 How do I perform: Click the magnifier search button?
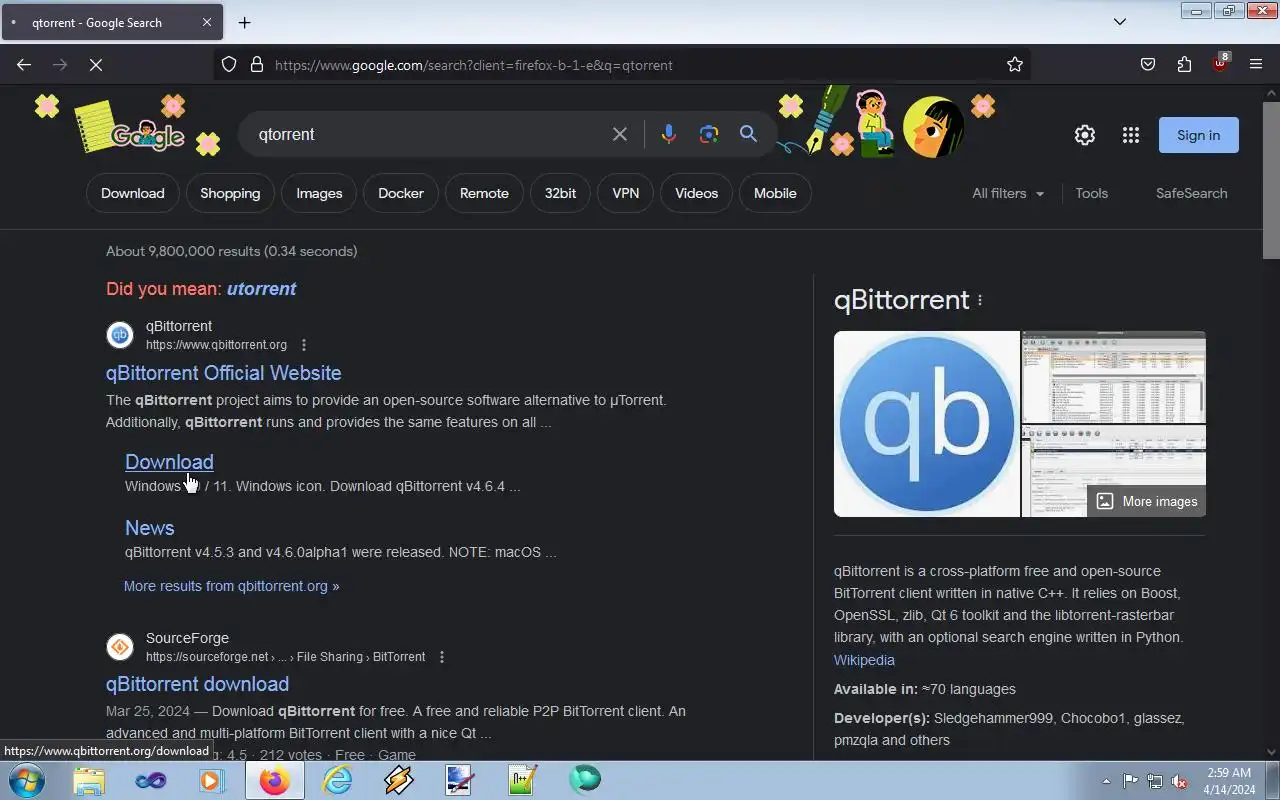pos(748,134)
